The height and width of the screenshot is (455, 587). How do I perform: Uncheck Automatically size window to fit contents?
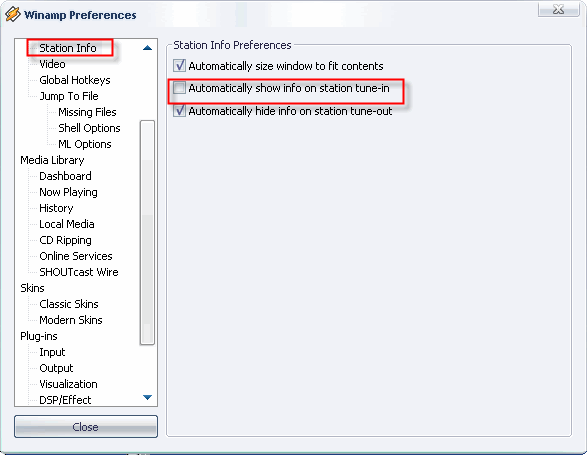tap(179, 66)
